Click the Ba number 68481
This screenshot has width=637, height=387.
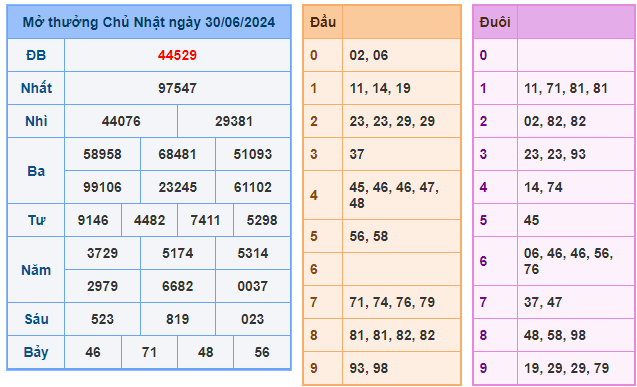coord(178,154)
